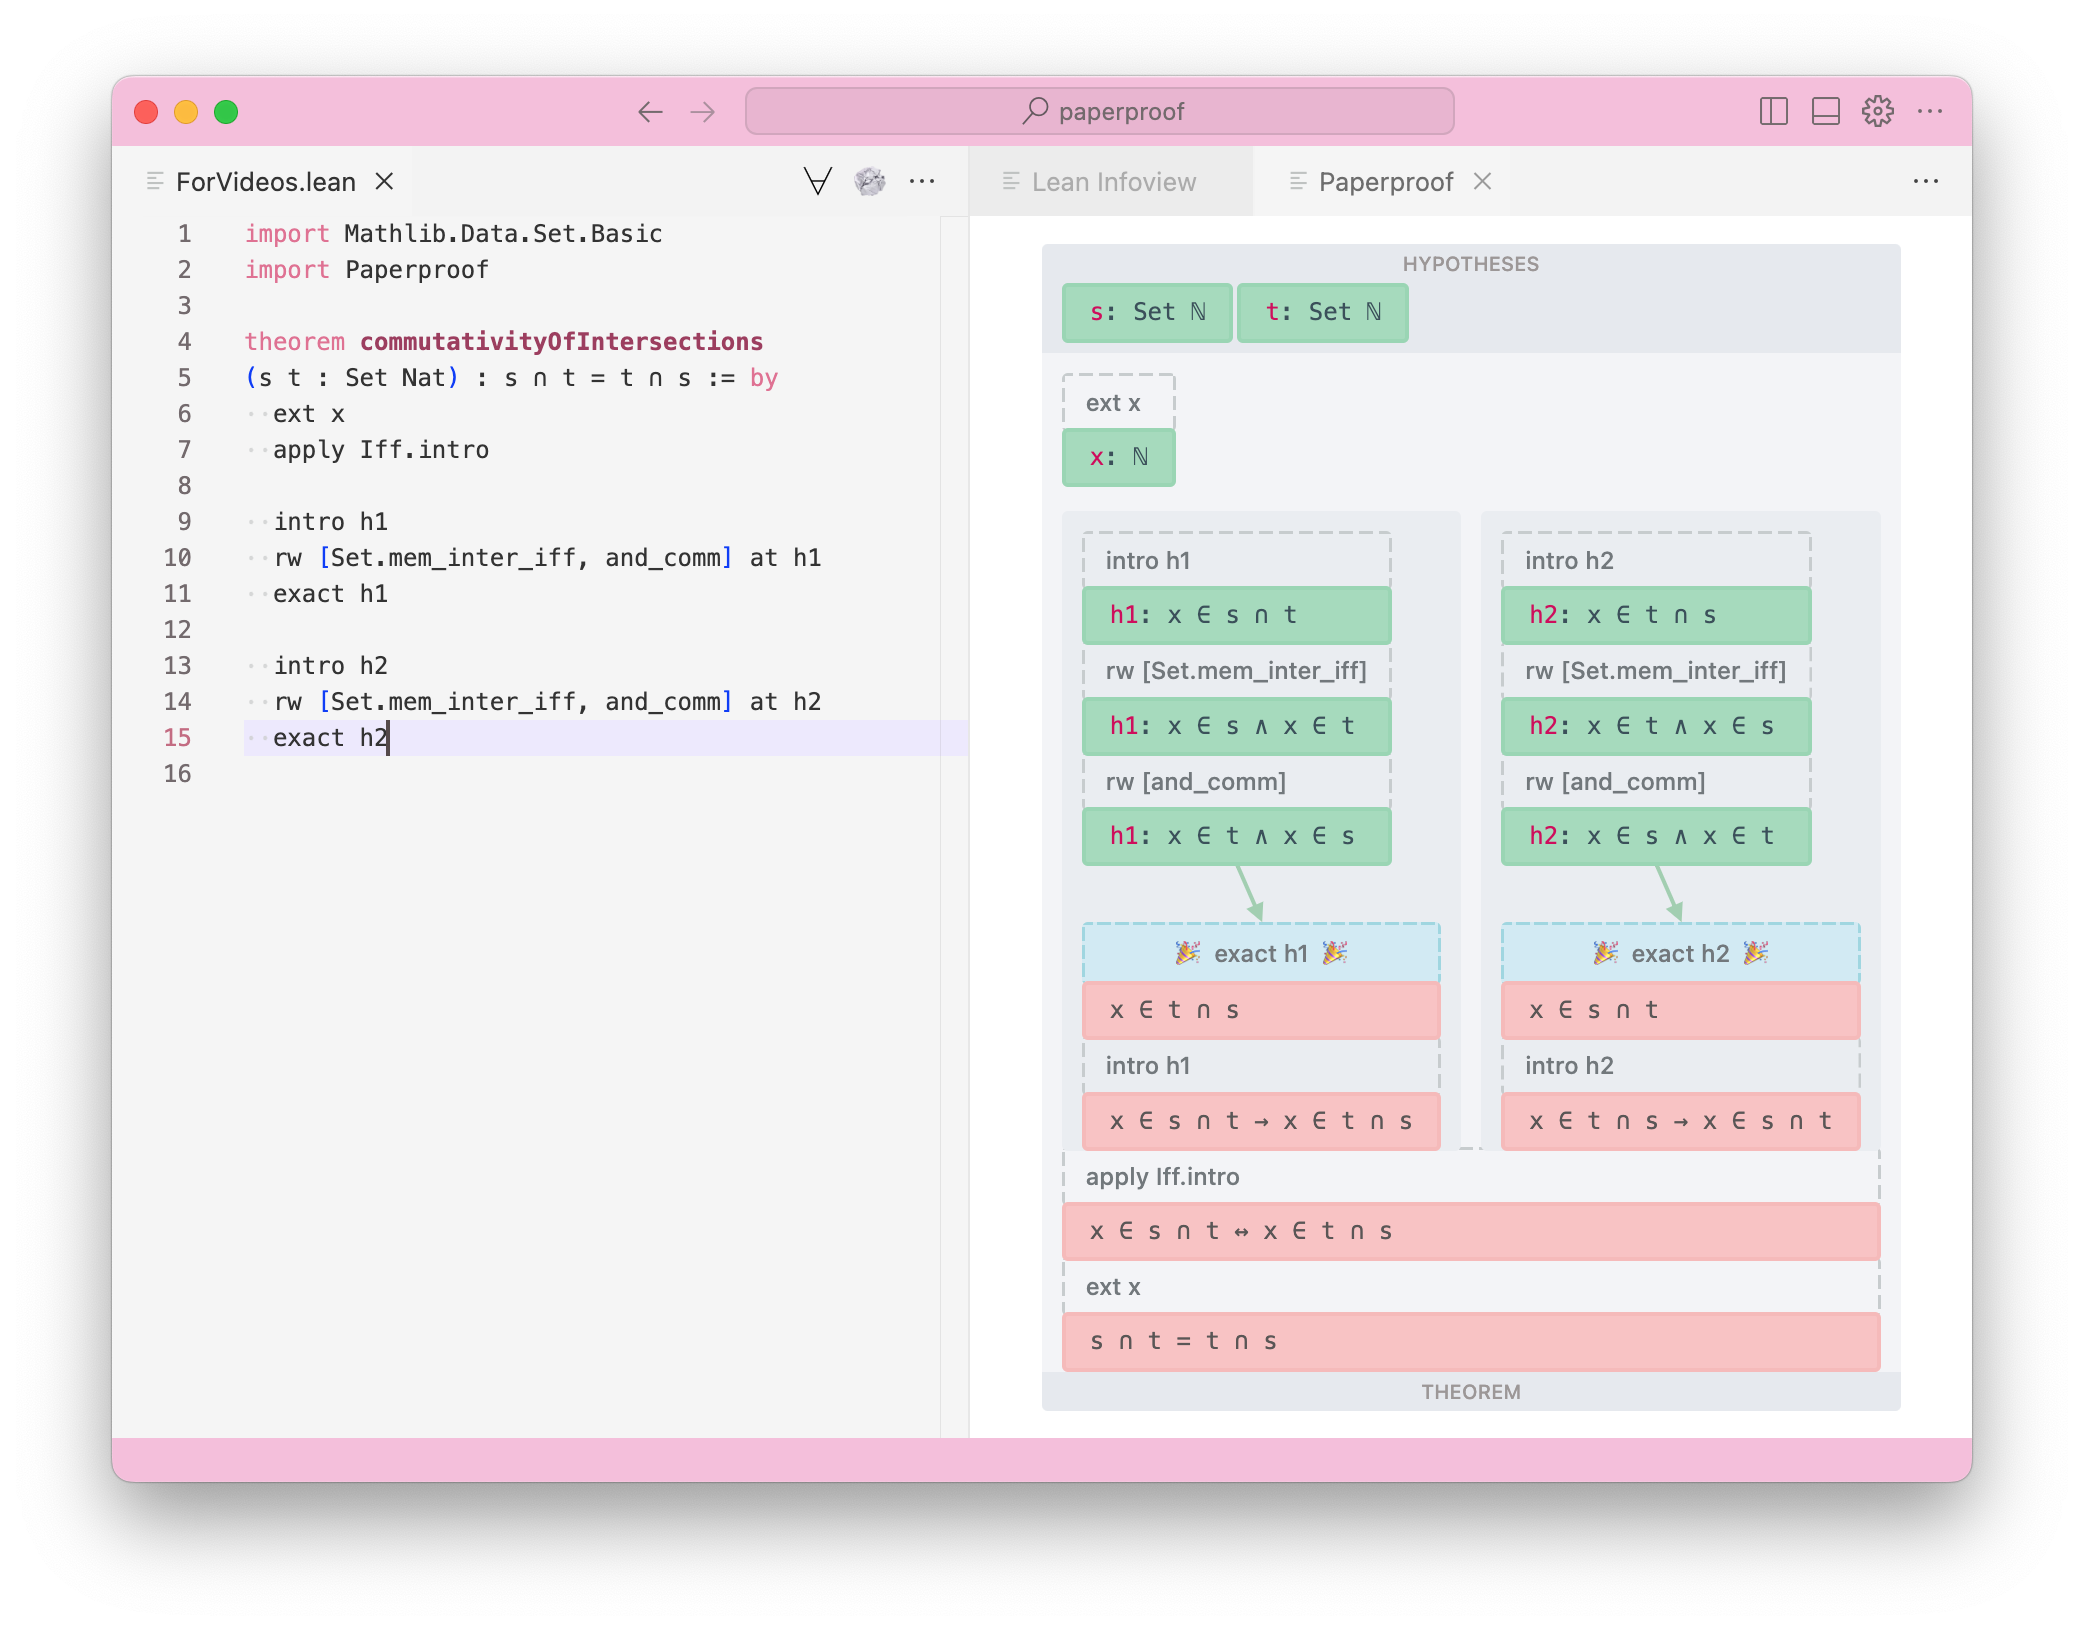Click the crumpled paper Paperproof icon
2084x1630 pixels.
[x=869, y=181]
